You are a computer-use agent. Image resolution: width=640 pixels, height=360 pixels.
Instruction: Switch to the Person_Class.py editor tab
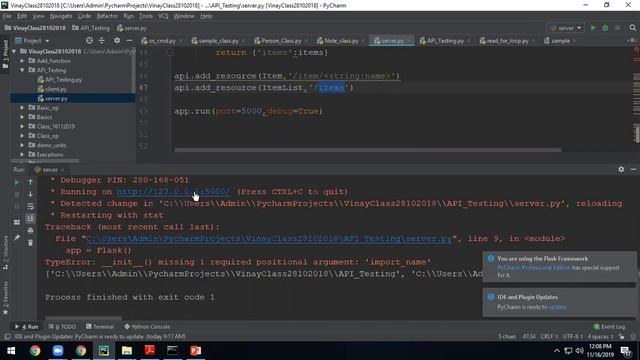click(281, 40)
